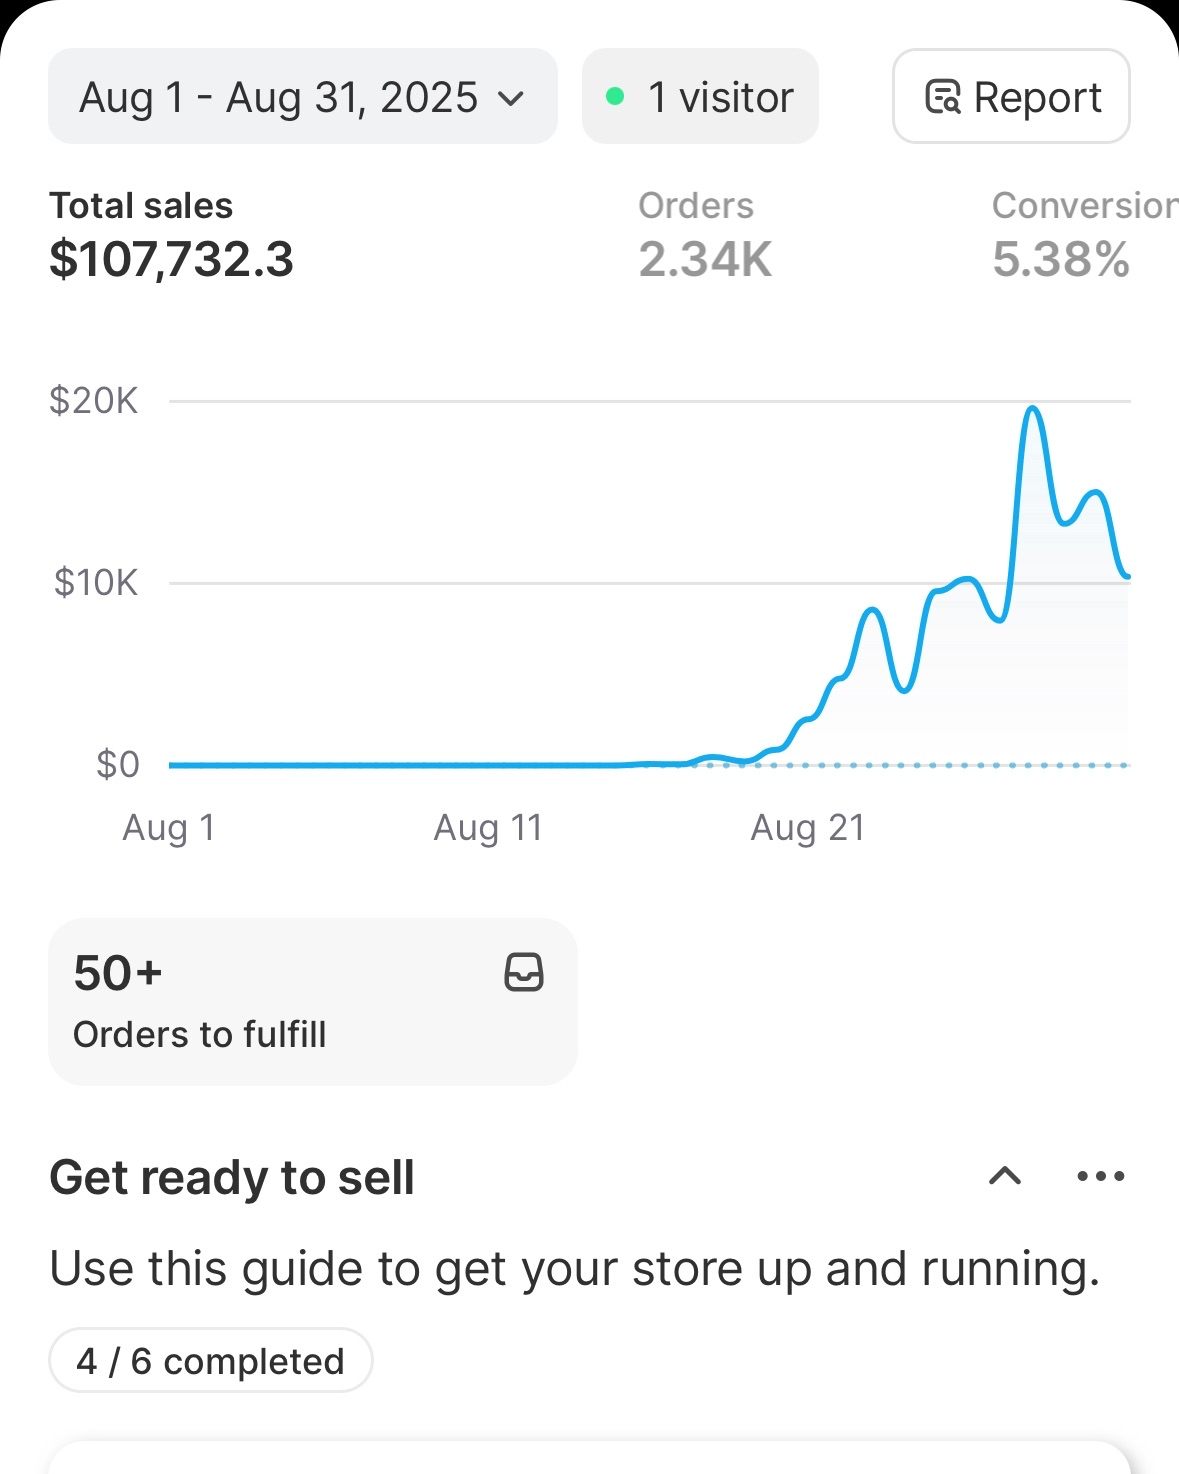Select the Total sales metric
This screenshot has height=1474, width=1179.
[x=171, y=238]
